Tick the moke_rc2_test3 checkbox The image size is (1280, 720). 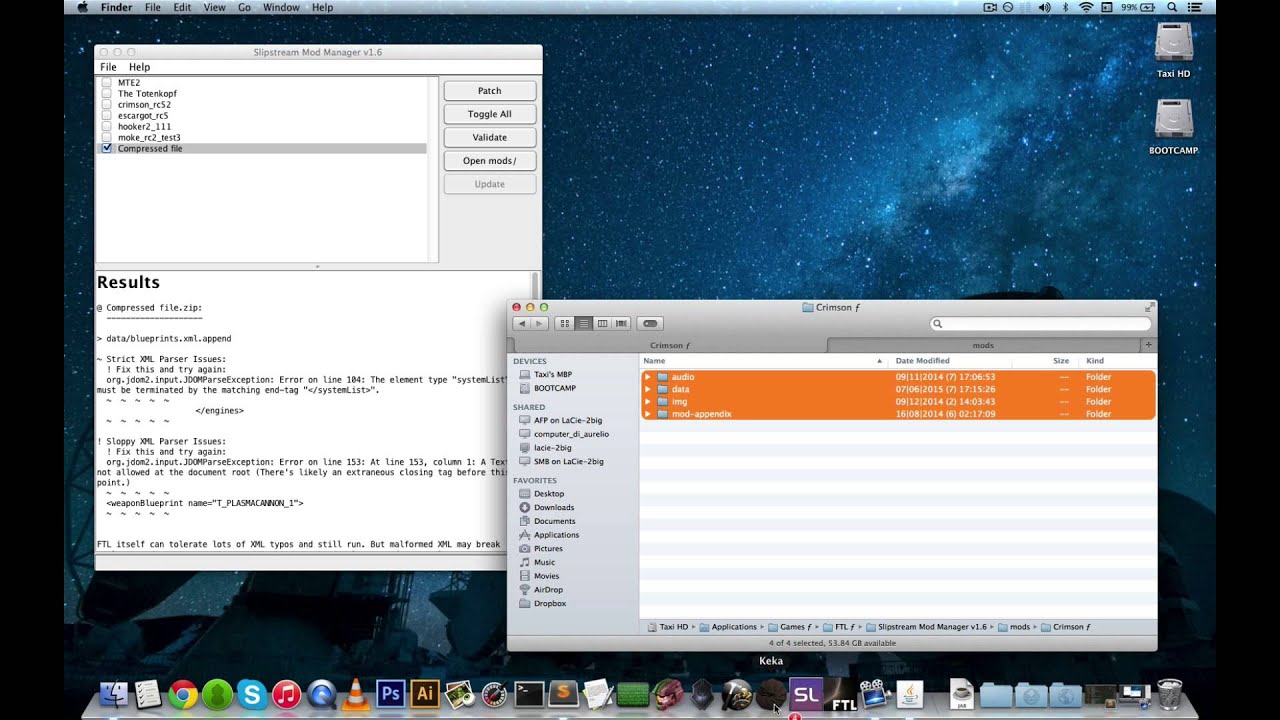(106, 137)
